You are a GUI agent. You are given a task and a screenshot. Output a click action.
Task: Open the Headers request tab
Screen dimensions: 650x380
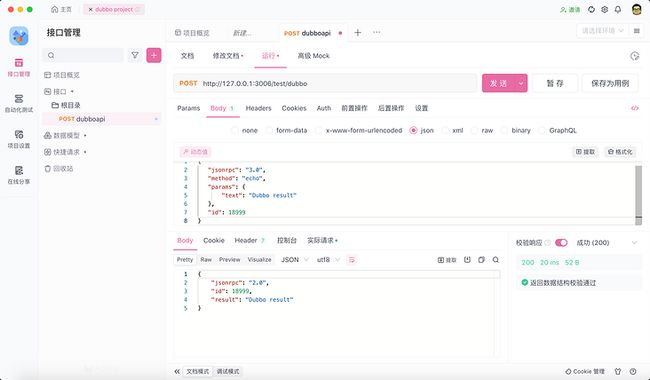[x=258, y=108]
